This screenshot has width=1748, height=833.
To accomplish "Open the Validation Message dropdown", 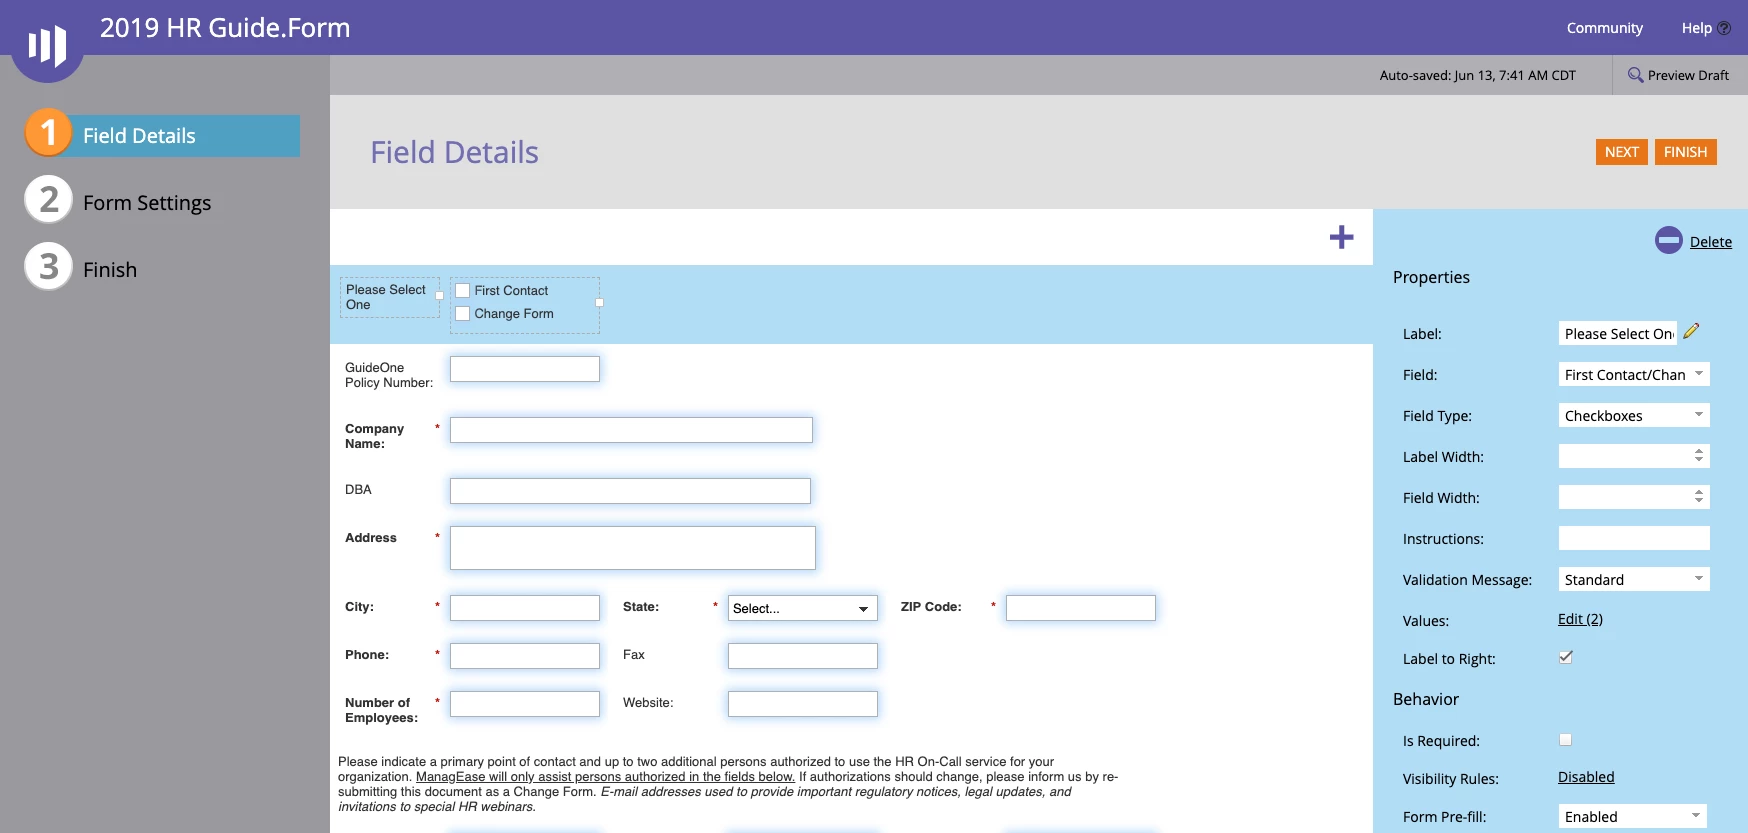I will pyautogui.click(x=1634, y=580).
